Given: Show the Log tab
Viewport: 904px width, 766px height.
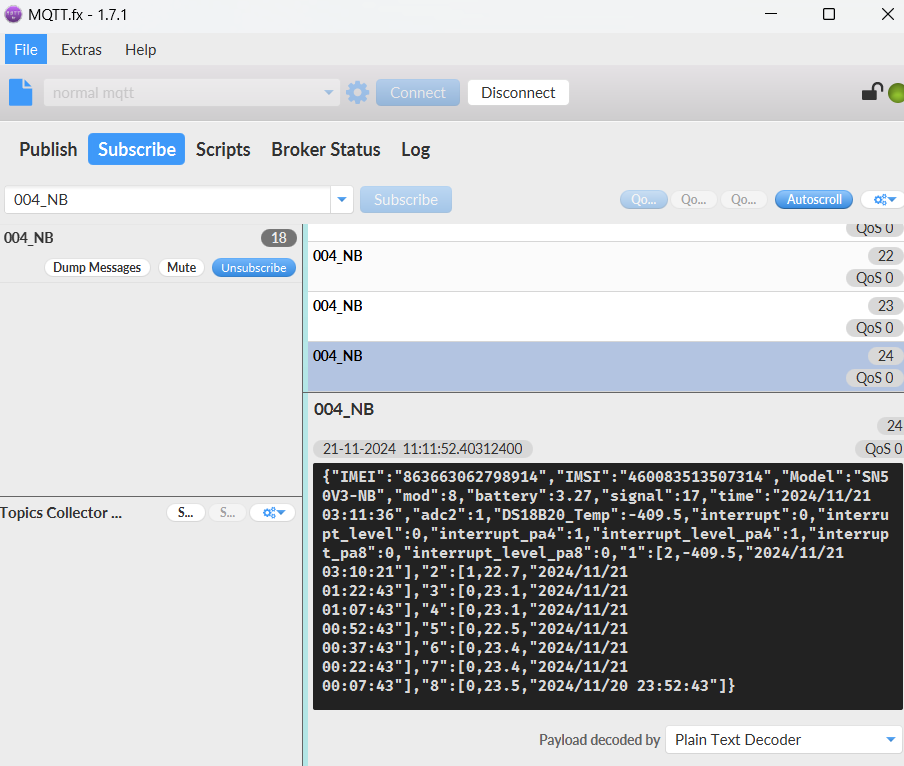Looking at the screenshot, I should point(416,149).
